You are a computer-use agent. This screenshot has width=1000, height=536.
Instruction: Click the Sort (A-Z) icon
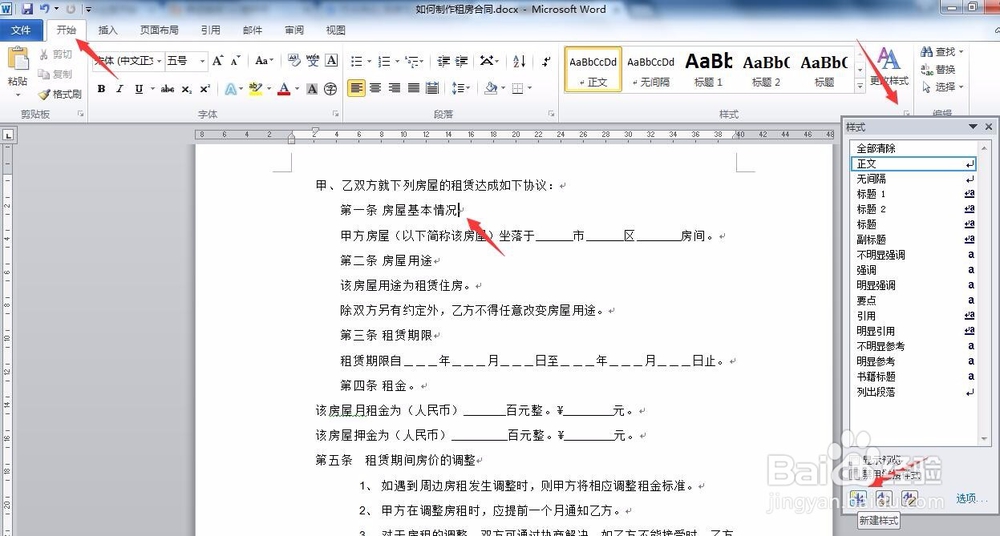pyautogui.click(x=519, y=61)
